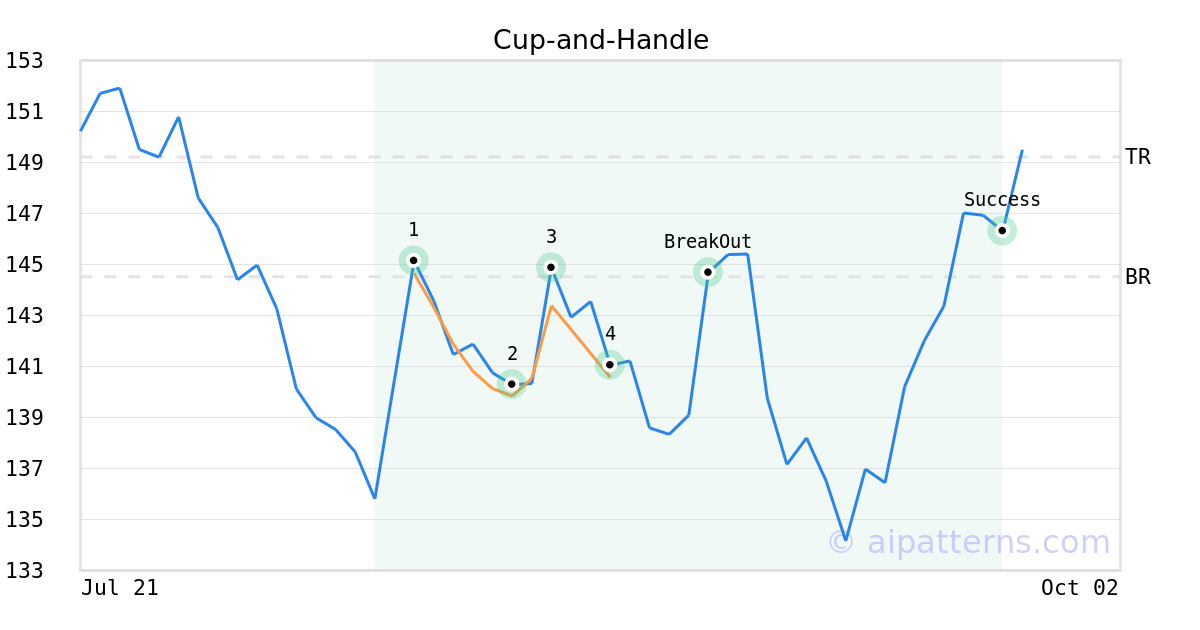The image size is (1200, 630).
Task: Click the BreakOut point marker
Action: 708,272
